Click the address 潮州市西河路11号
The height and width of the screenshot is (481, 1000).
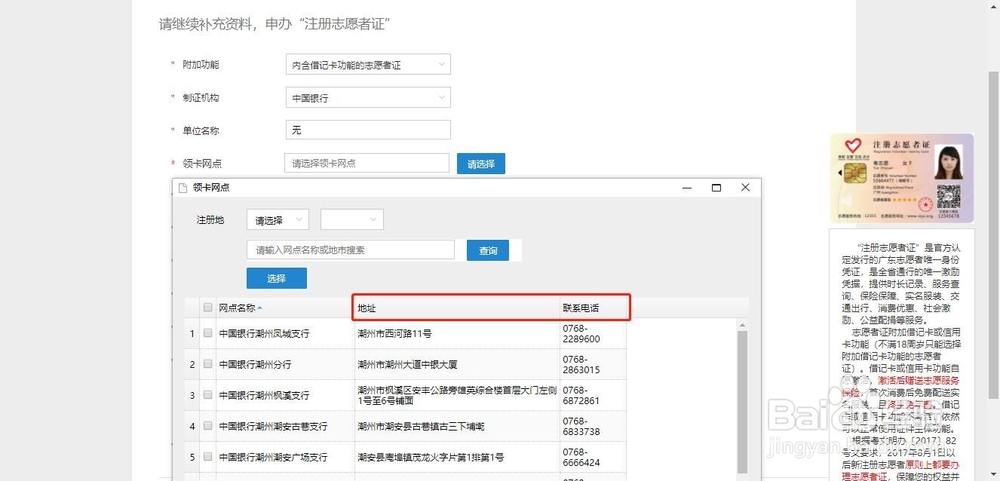[x=395, y=334]
